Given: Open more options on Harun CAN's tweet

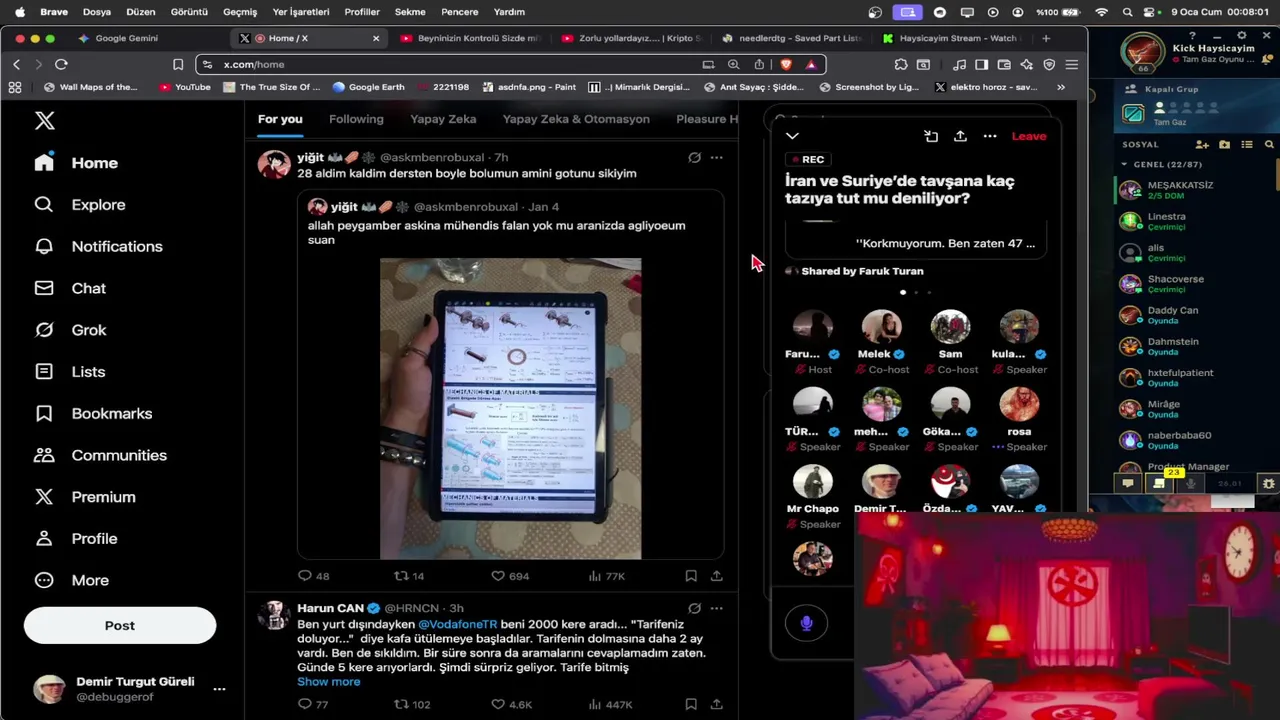Looking at the screenshot, I should pyautogui.click(x=716, y=608).
